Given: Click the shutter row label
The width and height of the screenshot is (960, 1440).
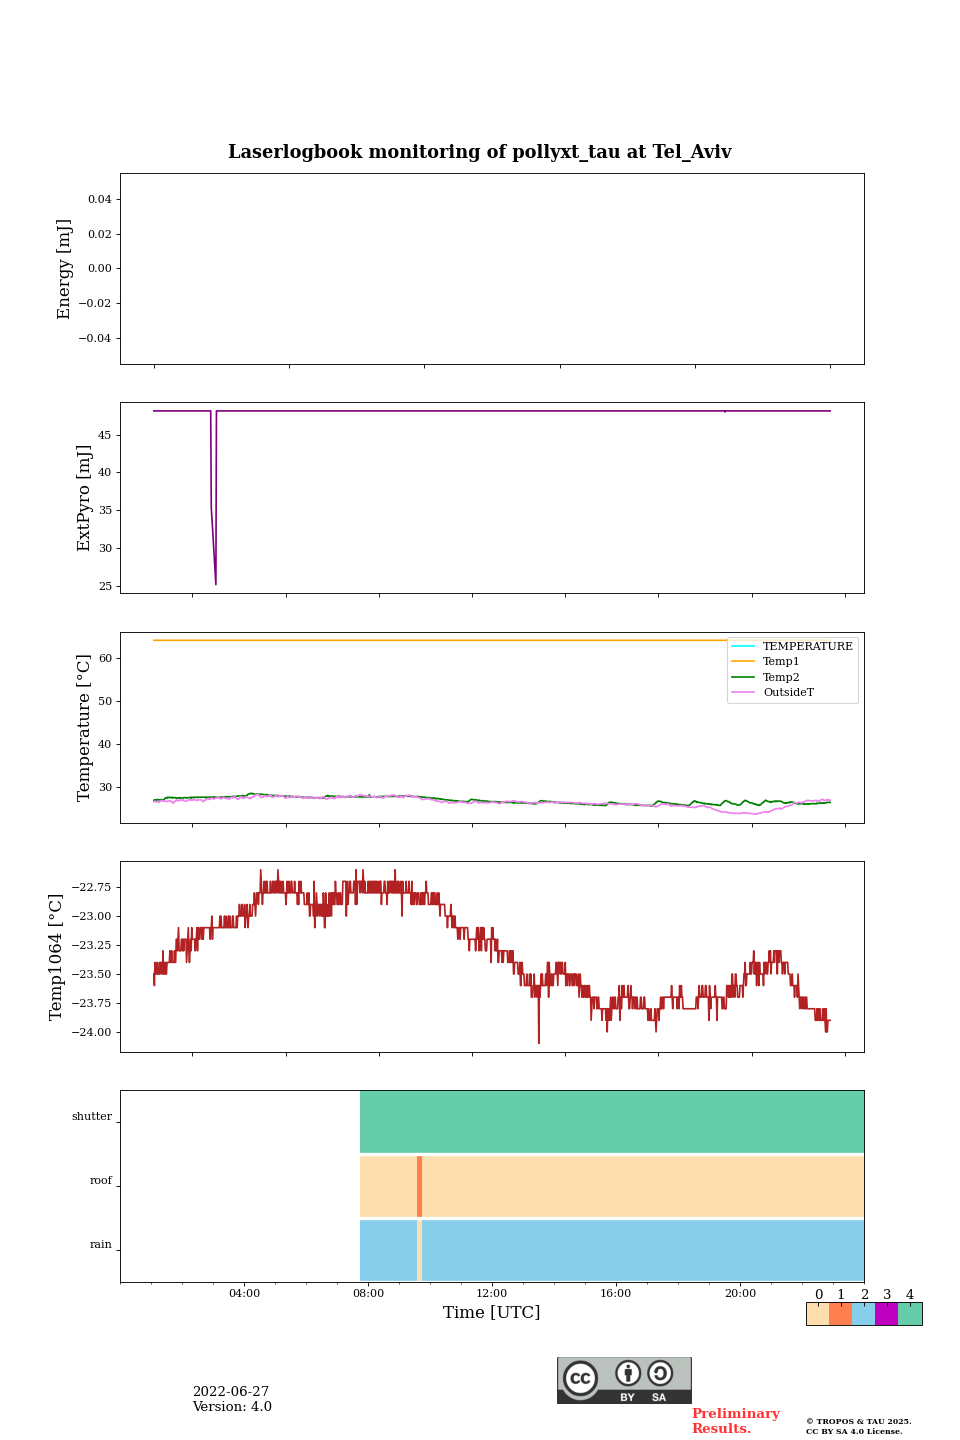Looking at the screenshot, I should (92, 1116).
